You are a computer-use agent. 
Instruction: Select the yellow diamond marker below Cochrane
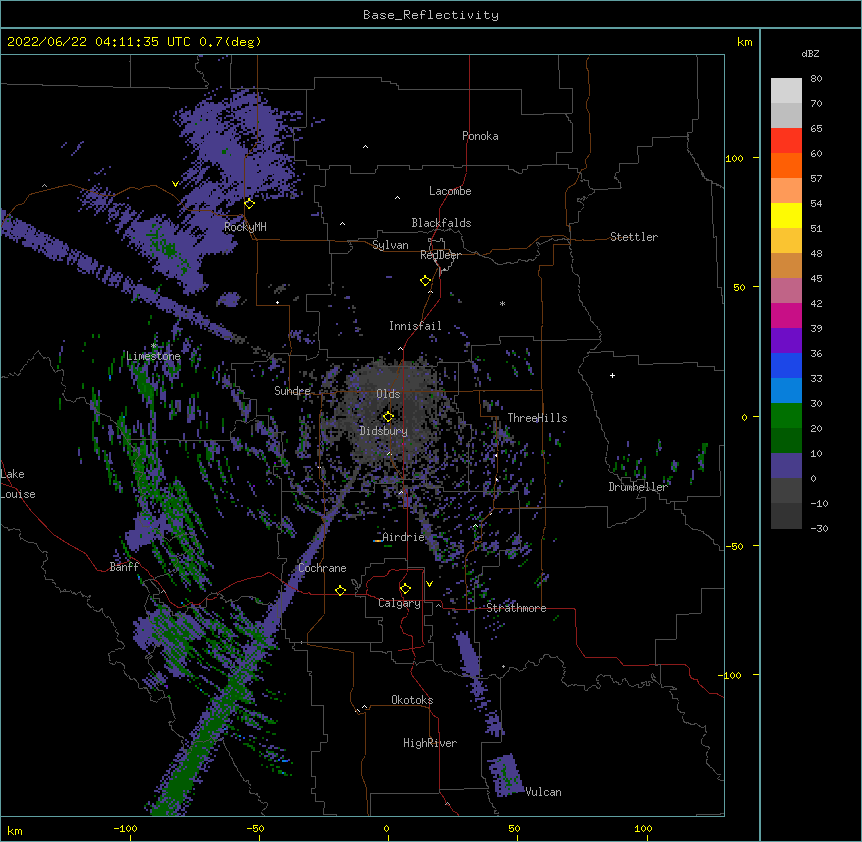click(340, 590)
